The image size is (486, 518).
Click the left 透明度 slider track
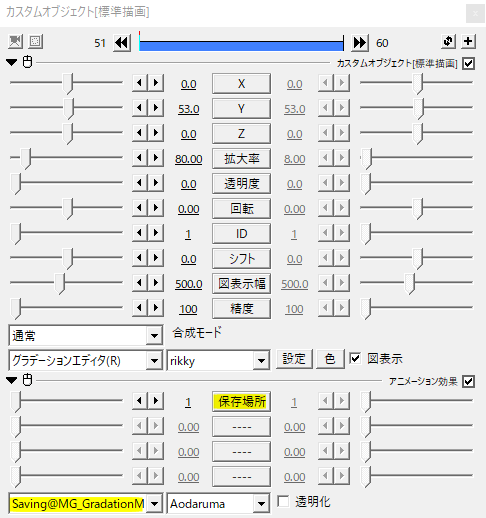pos(67,182)
